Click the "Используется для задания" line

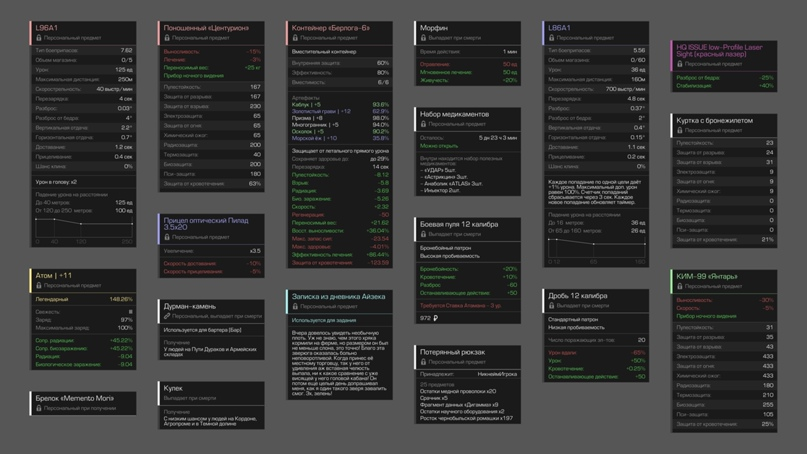pos(324,320)
